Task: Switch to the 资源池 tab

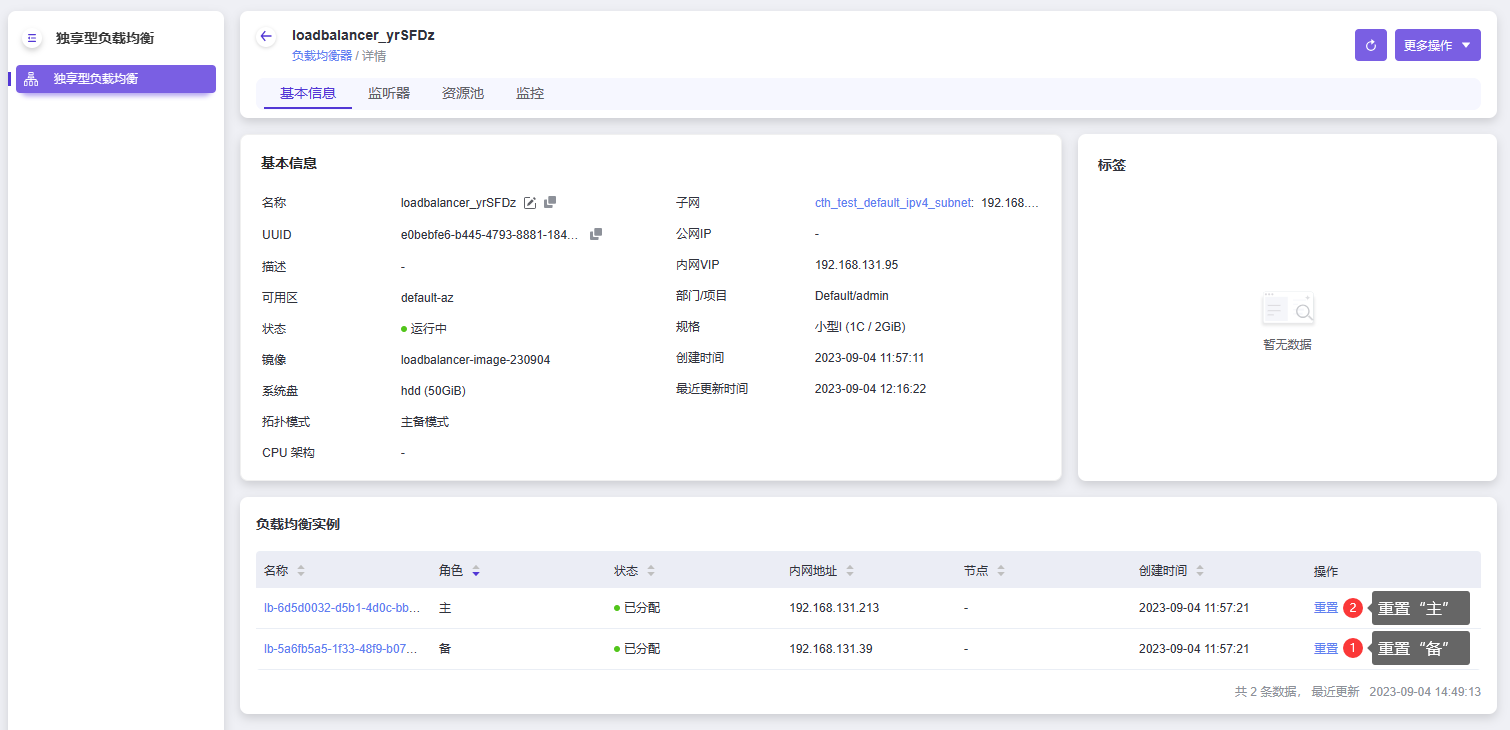Action: point(463,93)
